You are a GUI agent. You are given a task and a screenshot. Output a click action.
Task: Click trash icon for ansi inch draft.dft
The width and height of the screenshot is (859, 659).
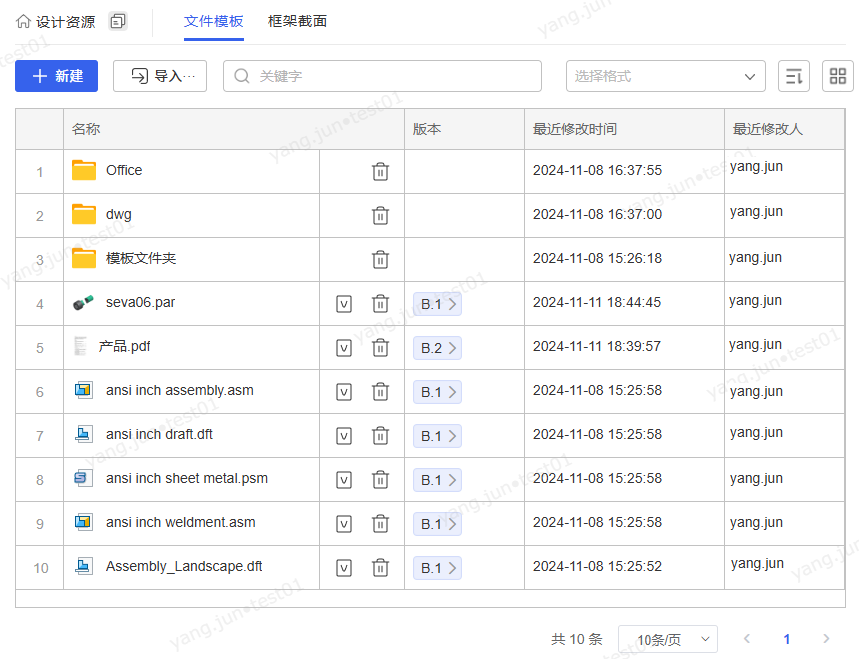pos(380,435)
